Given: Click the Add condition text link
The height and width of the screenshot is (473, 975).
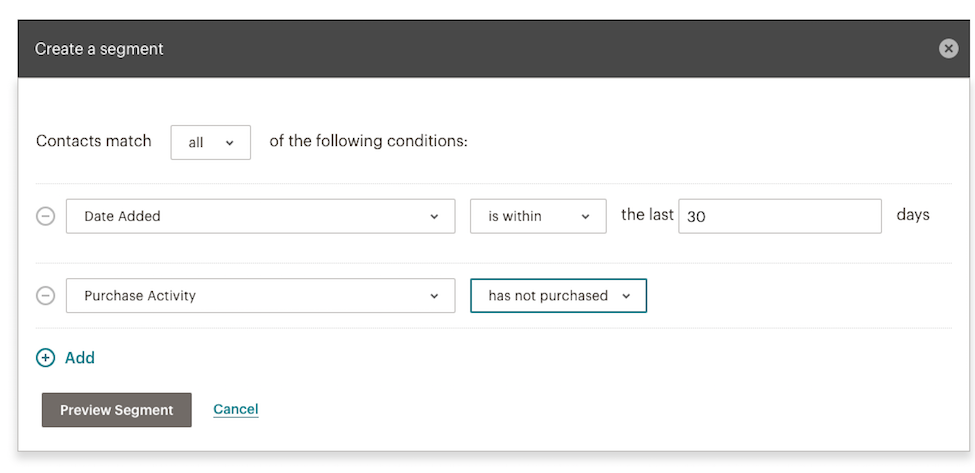Looking at the screenshot, I should click(x=80, y=358).
